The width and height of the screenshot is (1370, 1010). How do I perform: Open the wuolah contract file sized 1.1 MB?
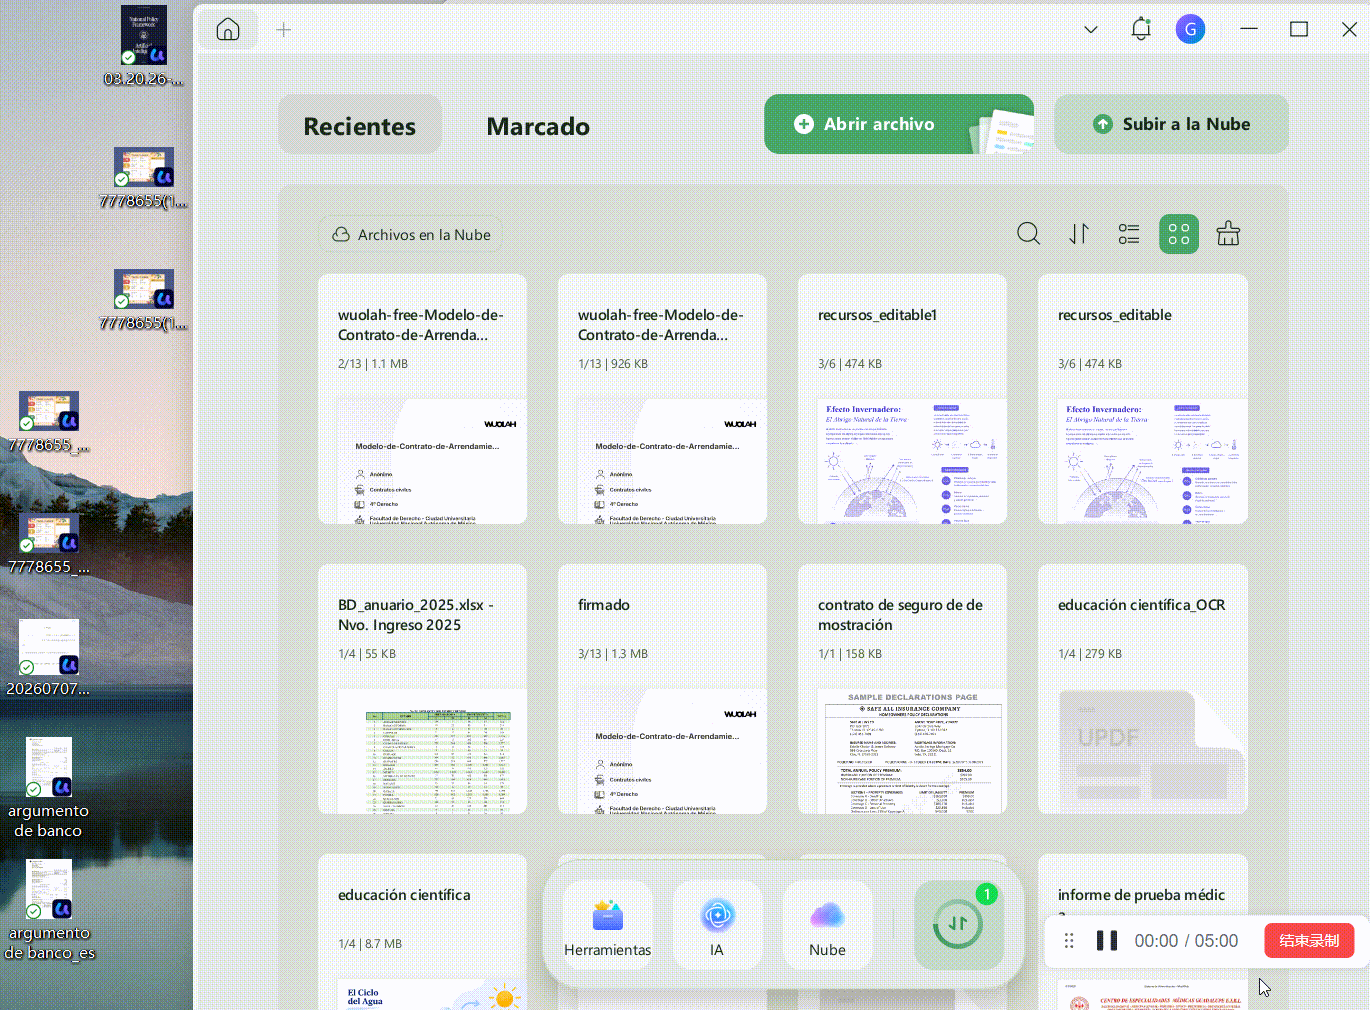422,399
